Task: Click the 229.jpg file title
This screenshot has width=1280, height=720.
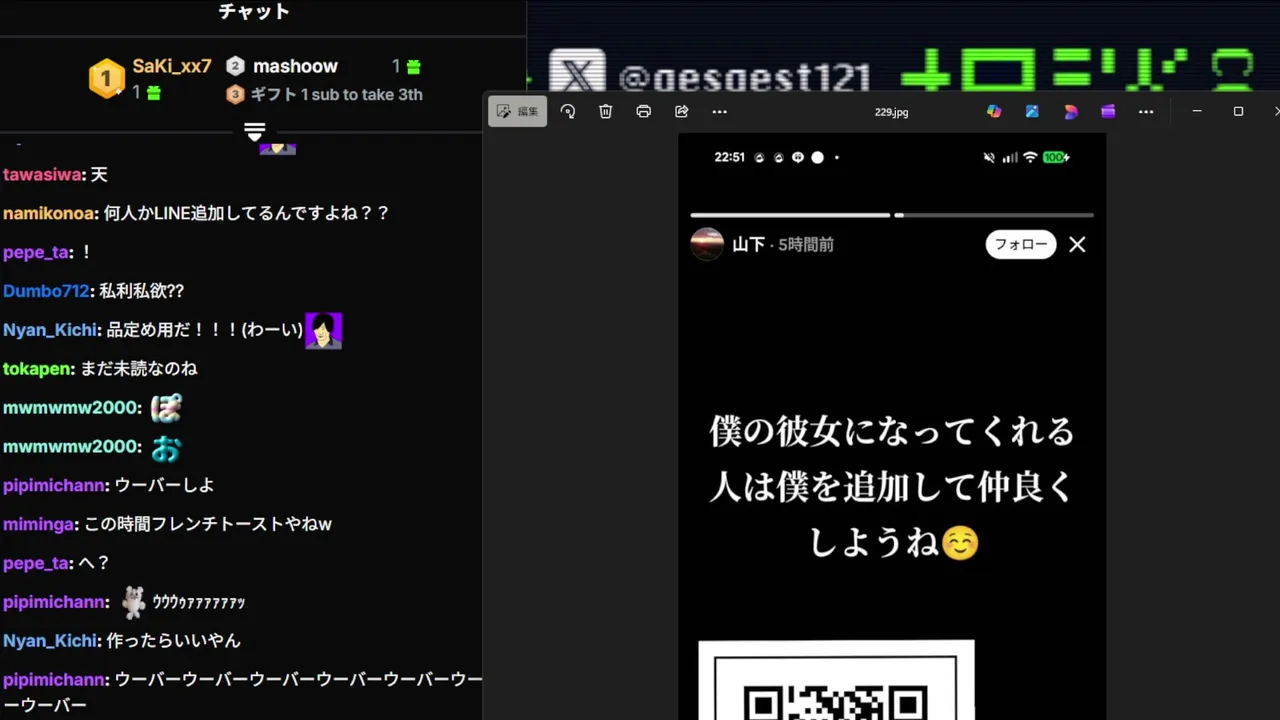Action: point(891,112)
